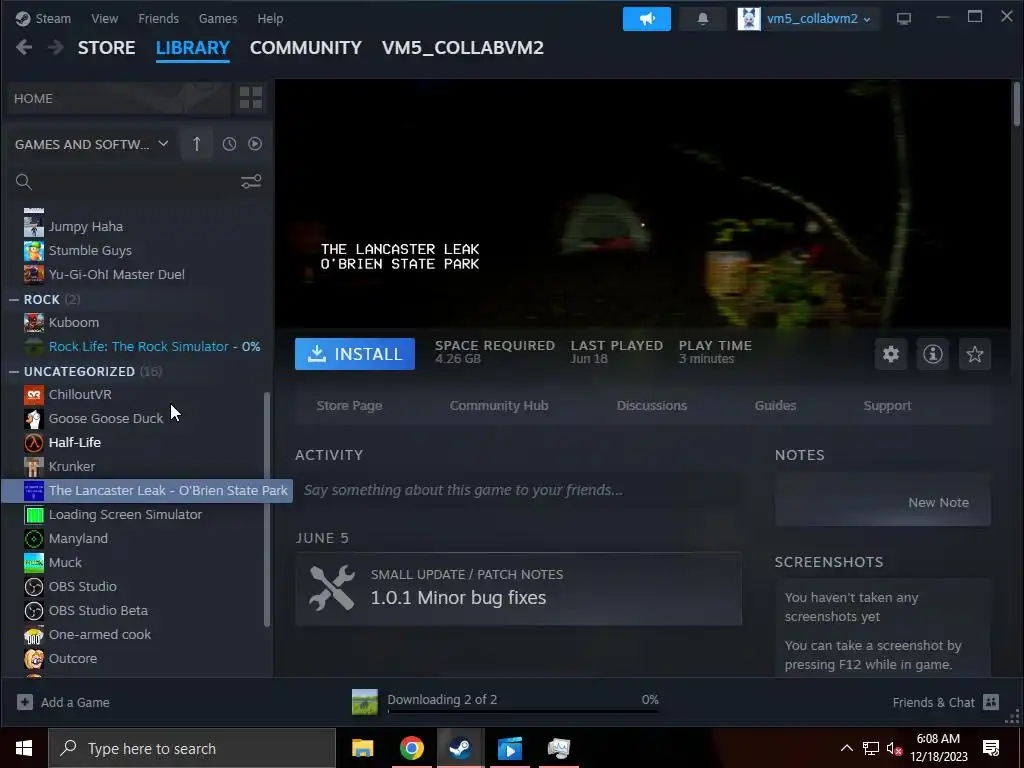1024x768 pixels.
Task: Show game information panel icon
Action: 933,354
